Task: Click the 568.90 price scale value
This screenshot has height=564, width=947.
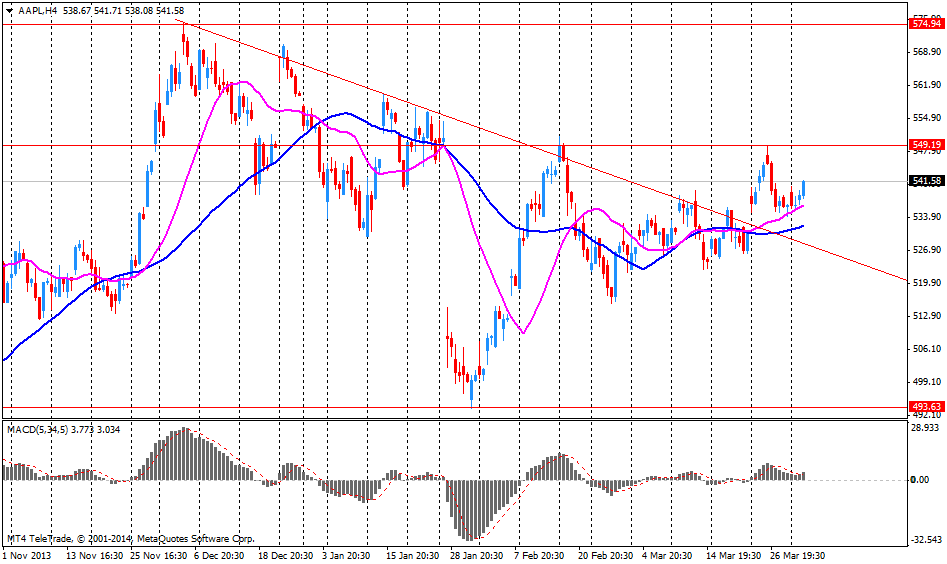Action: coord(927,52)
